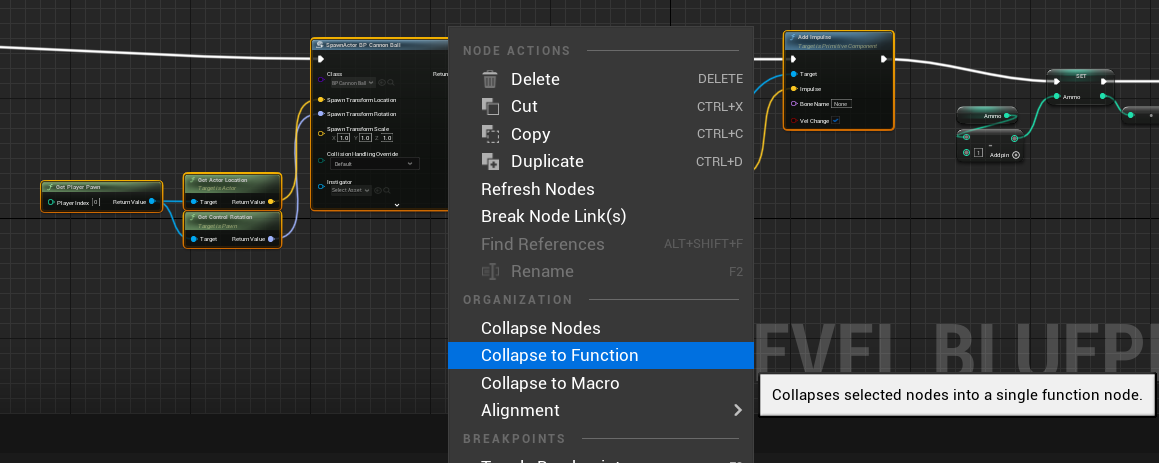Toggle the Vel Change checkbox

(836, 121)
